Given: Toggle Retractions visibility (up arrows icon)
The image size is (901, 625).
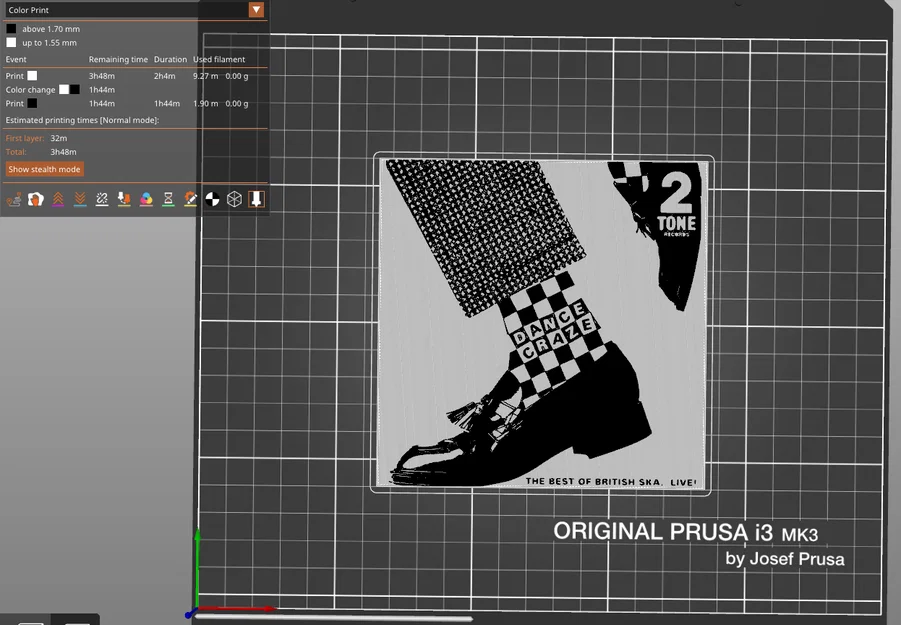Looking at the screenshot, I should click(x=58, y=199).
